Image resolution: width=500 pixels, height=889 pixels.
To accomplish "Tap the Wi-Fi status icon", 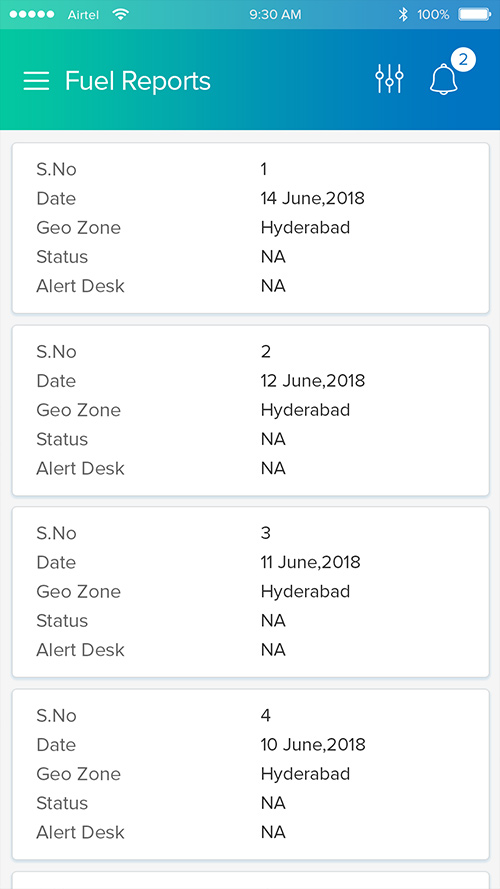I will coord(120,14).
